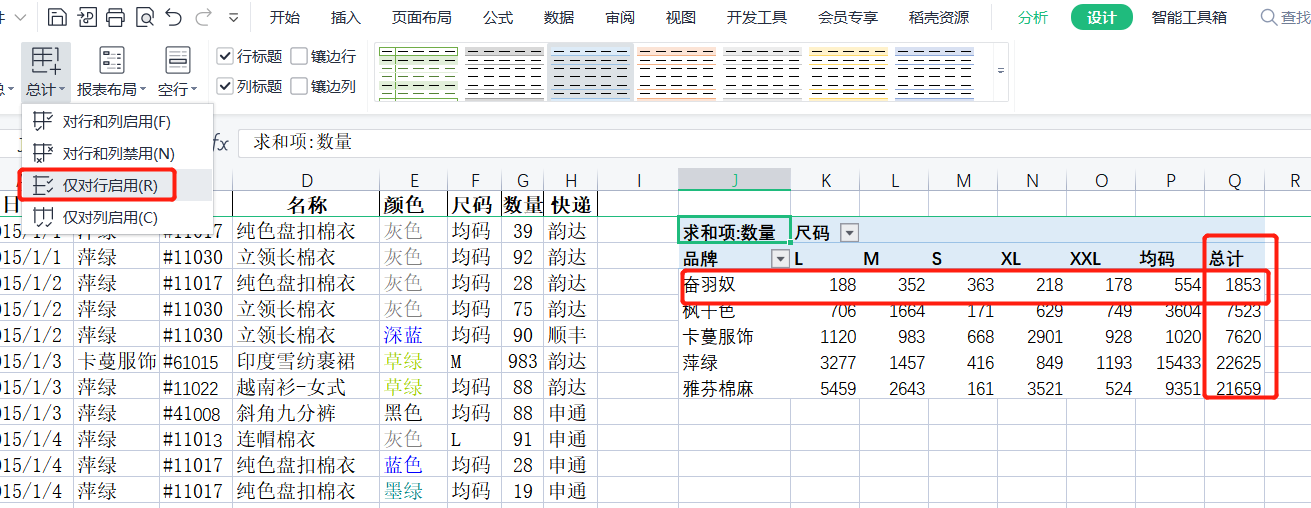Apply the light blue pivot table style thumbnail
This screenshot has width=1311, height=508.
(x=591, y=73)
